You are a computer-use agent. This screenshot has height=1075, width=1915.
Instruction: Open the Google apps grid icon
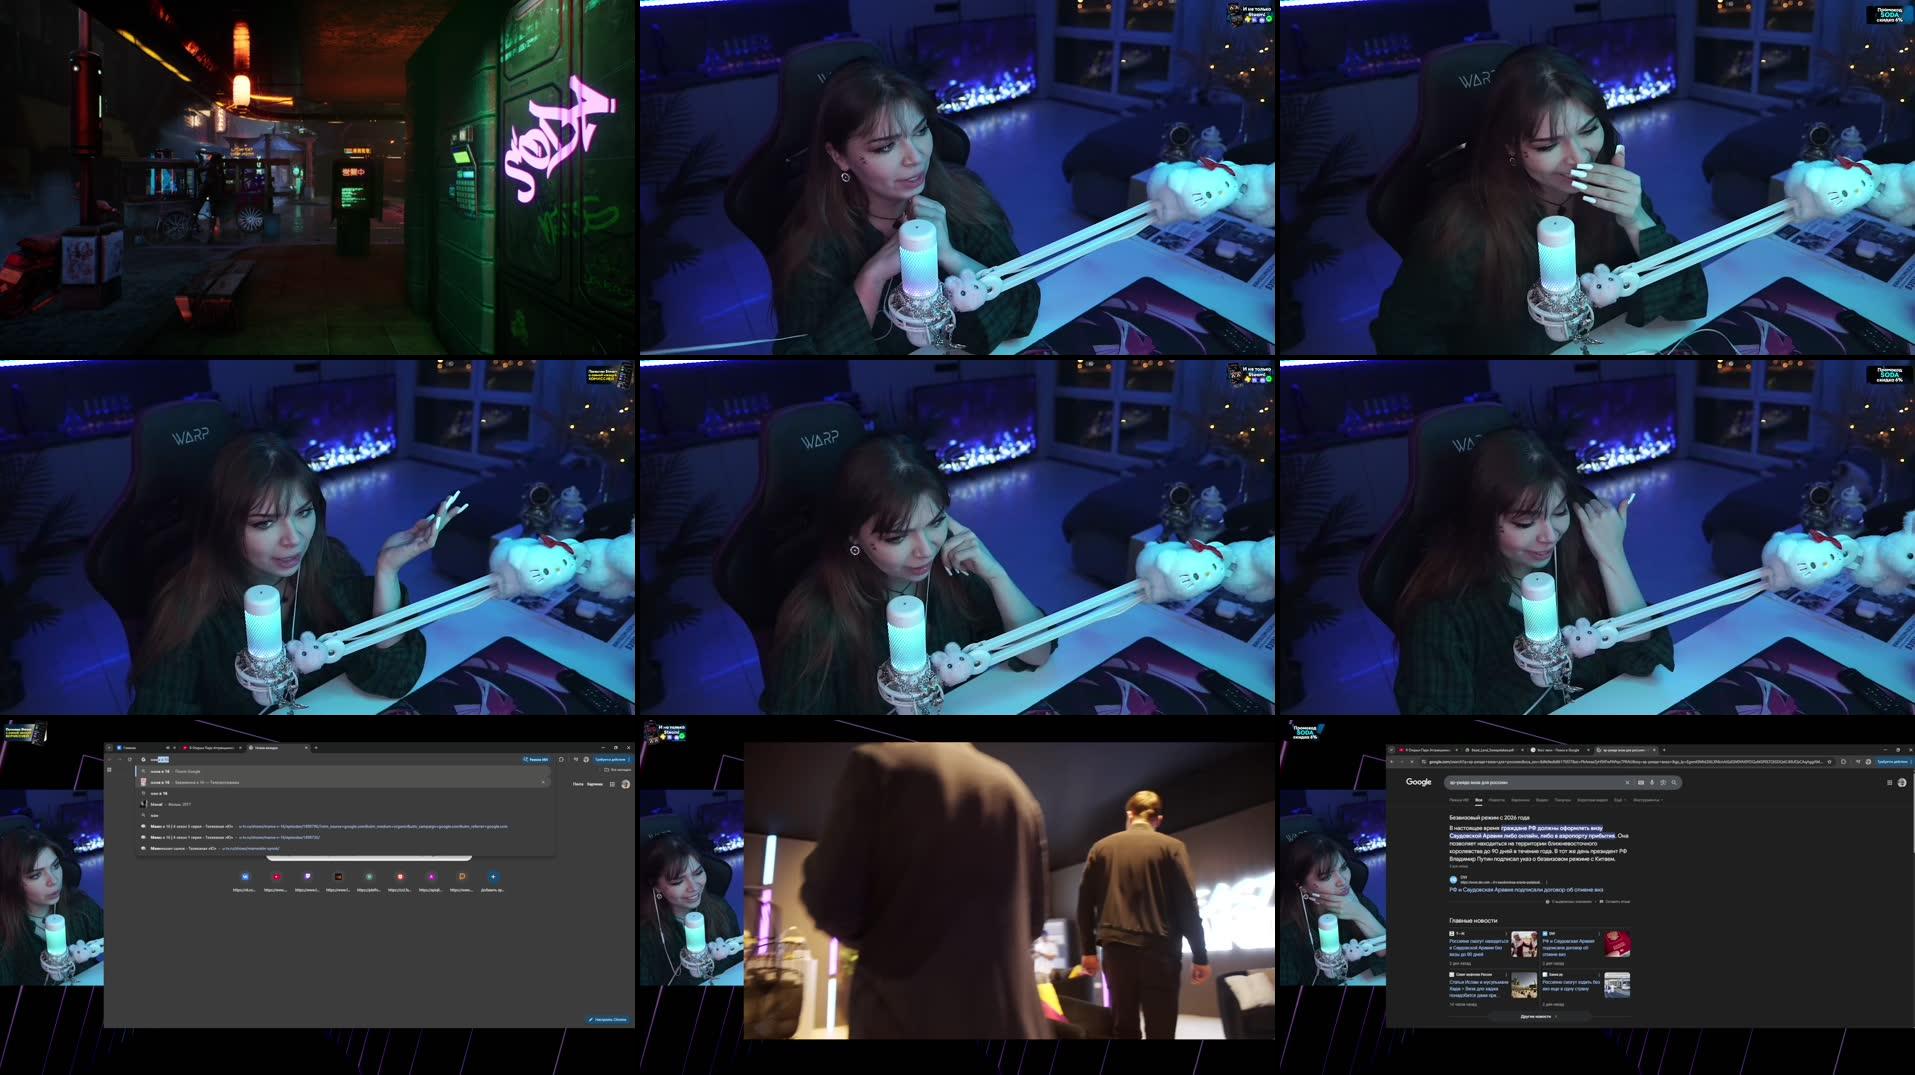coord(1889,782)
